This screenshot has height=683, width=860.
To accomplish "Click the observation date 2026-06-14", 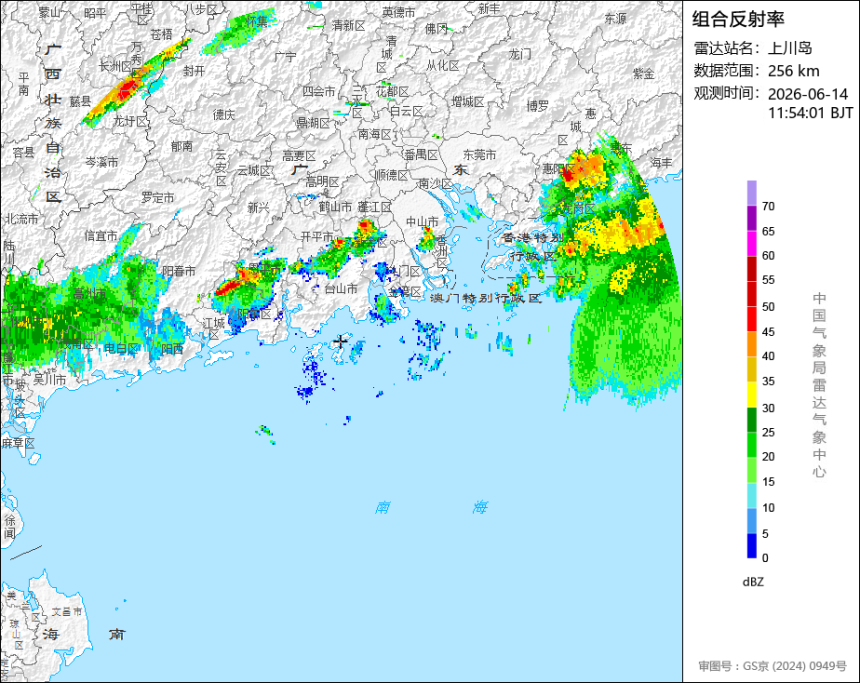I will point(808,94).
